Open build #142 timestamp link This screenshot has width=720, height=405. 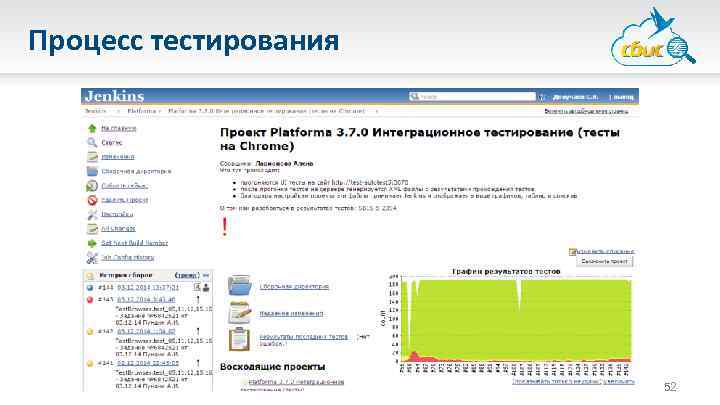(x=146, y=332)
